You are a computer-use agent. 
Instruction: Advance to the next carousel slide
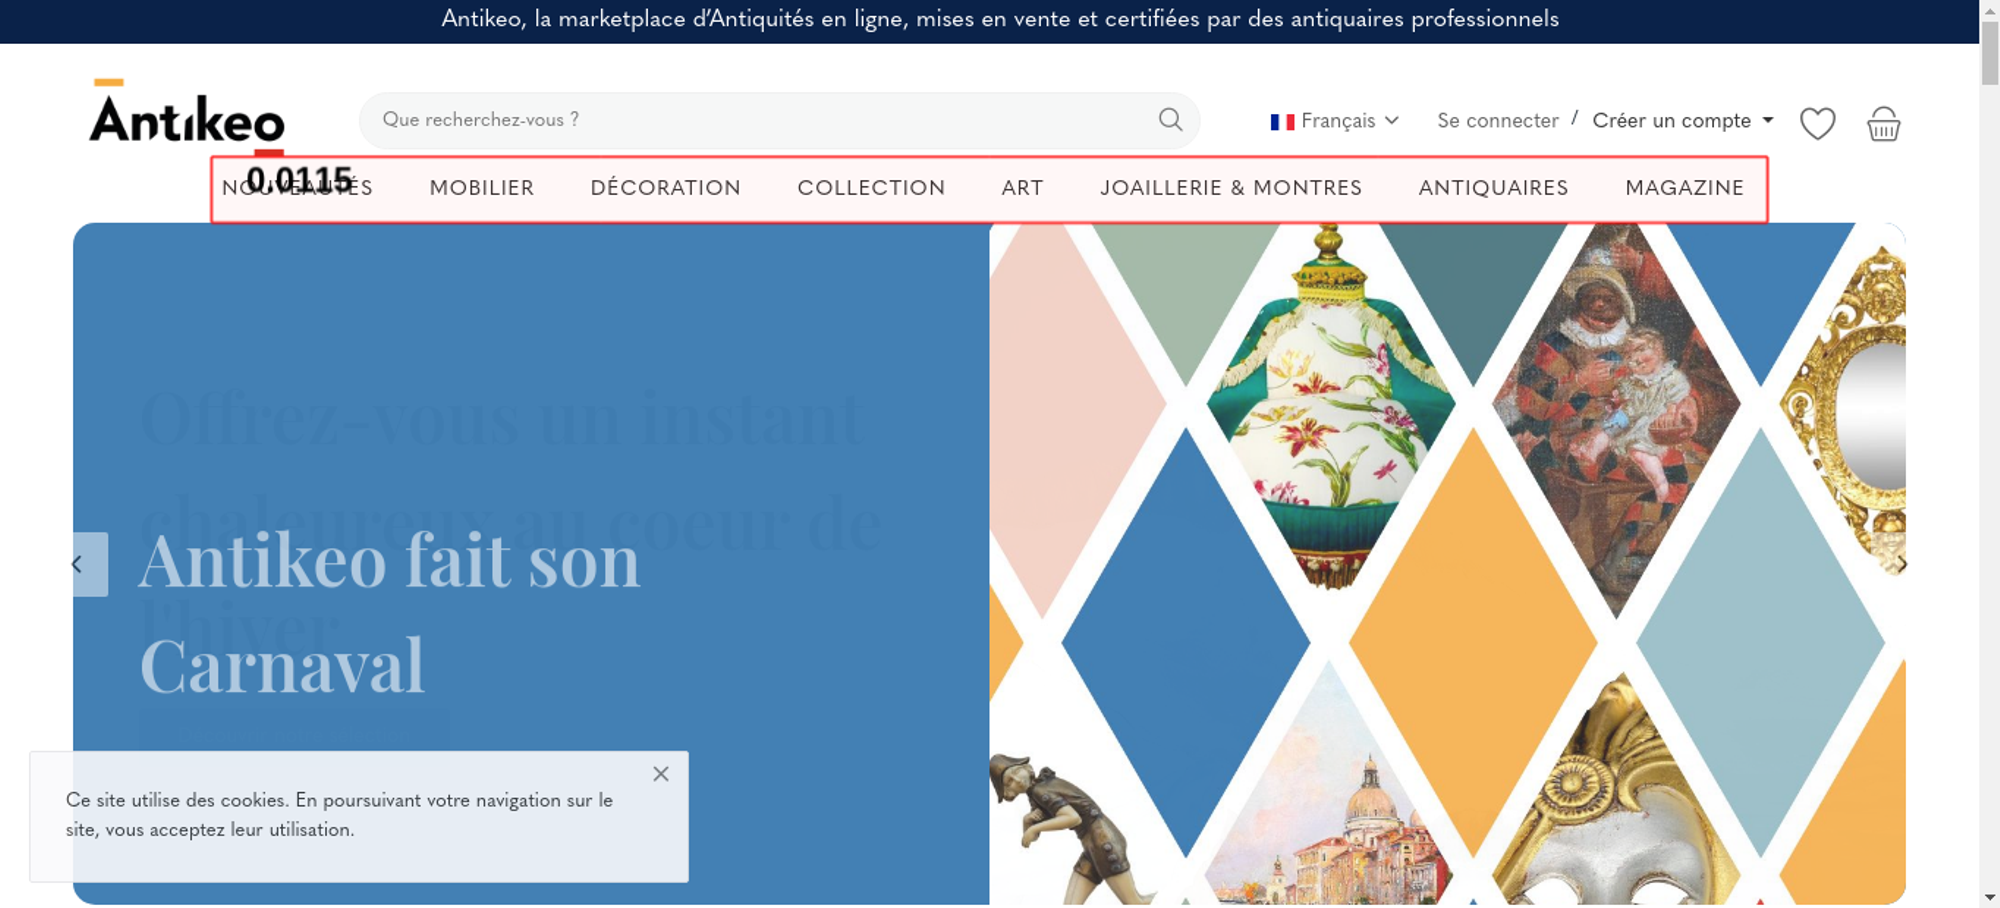pos(1901,565)
